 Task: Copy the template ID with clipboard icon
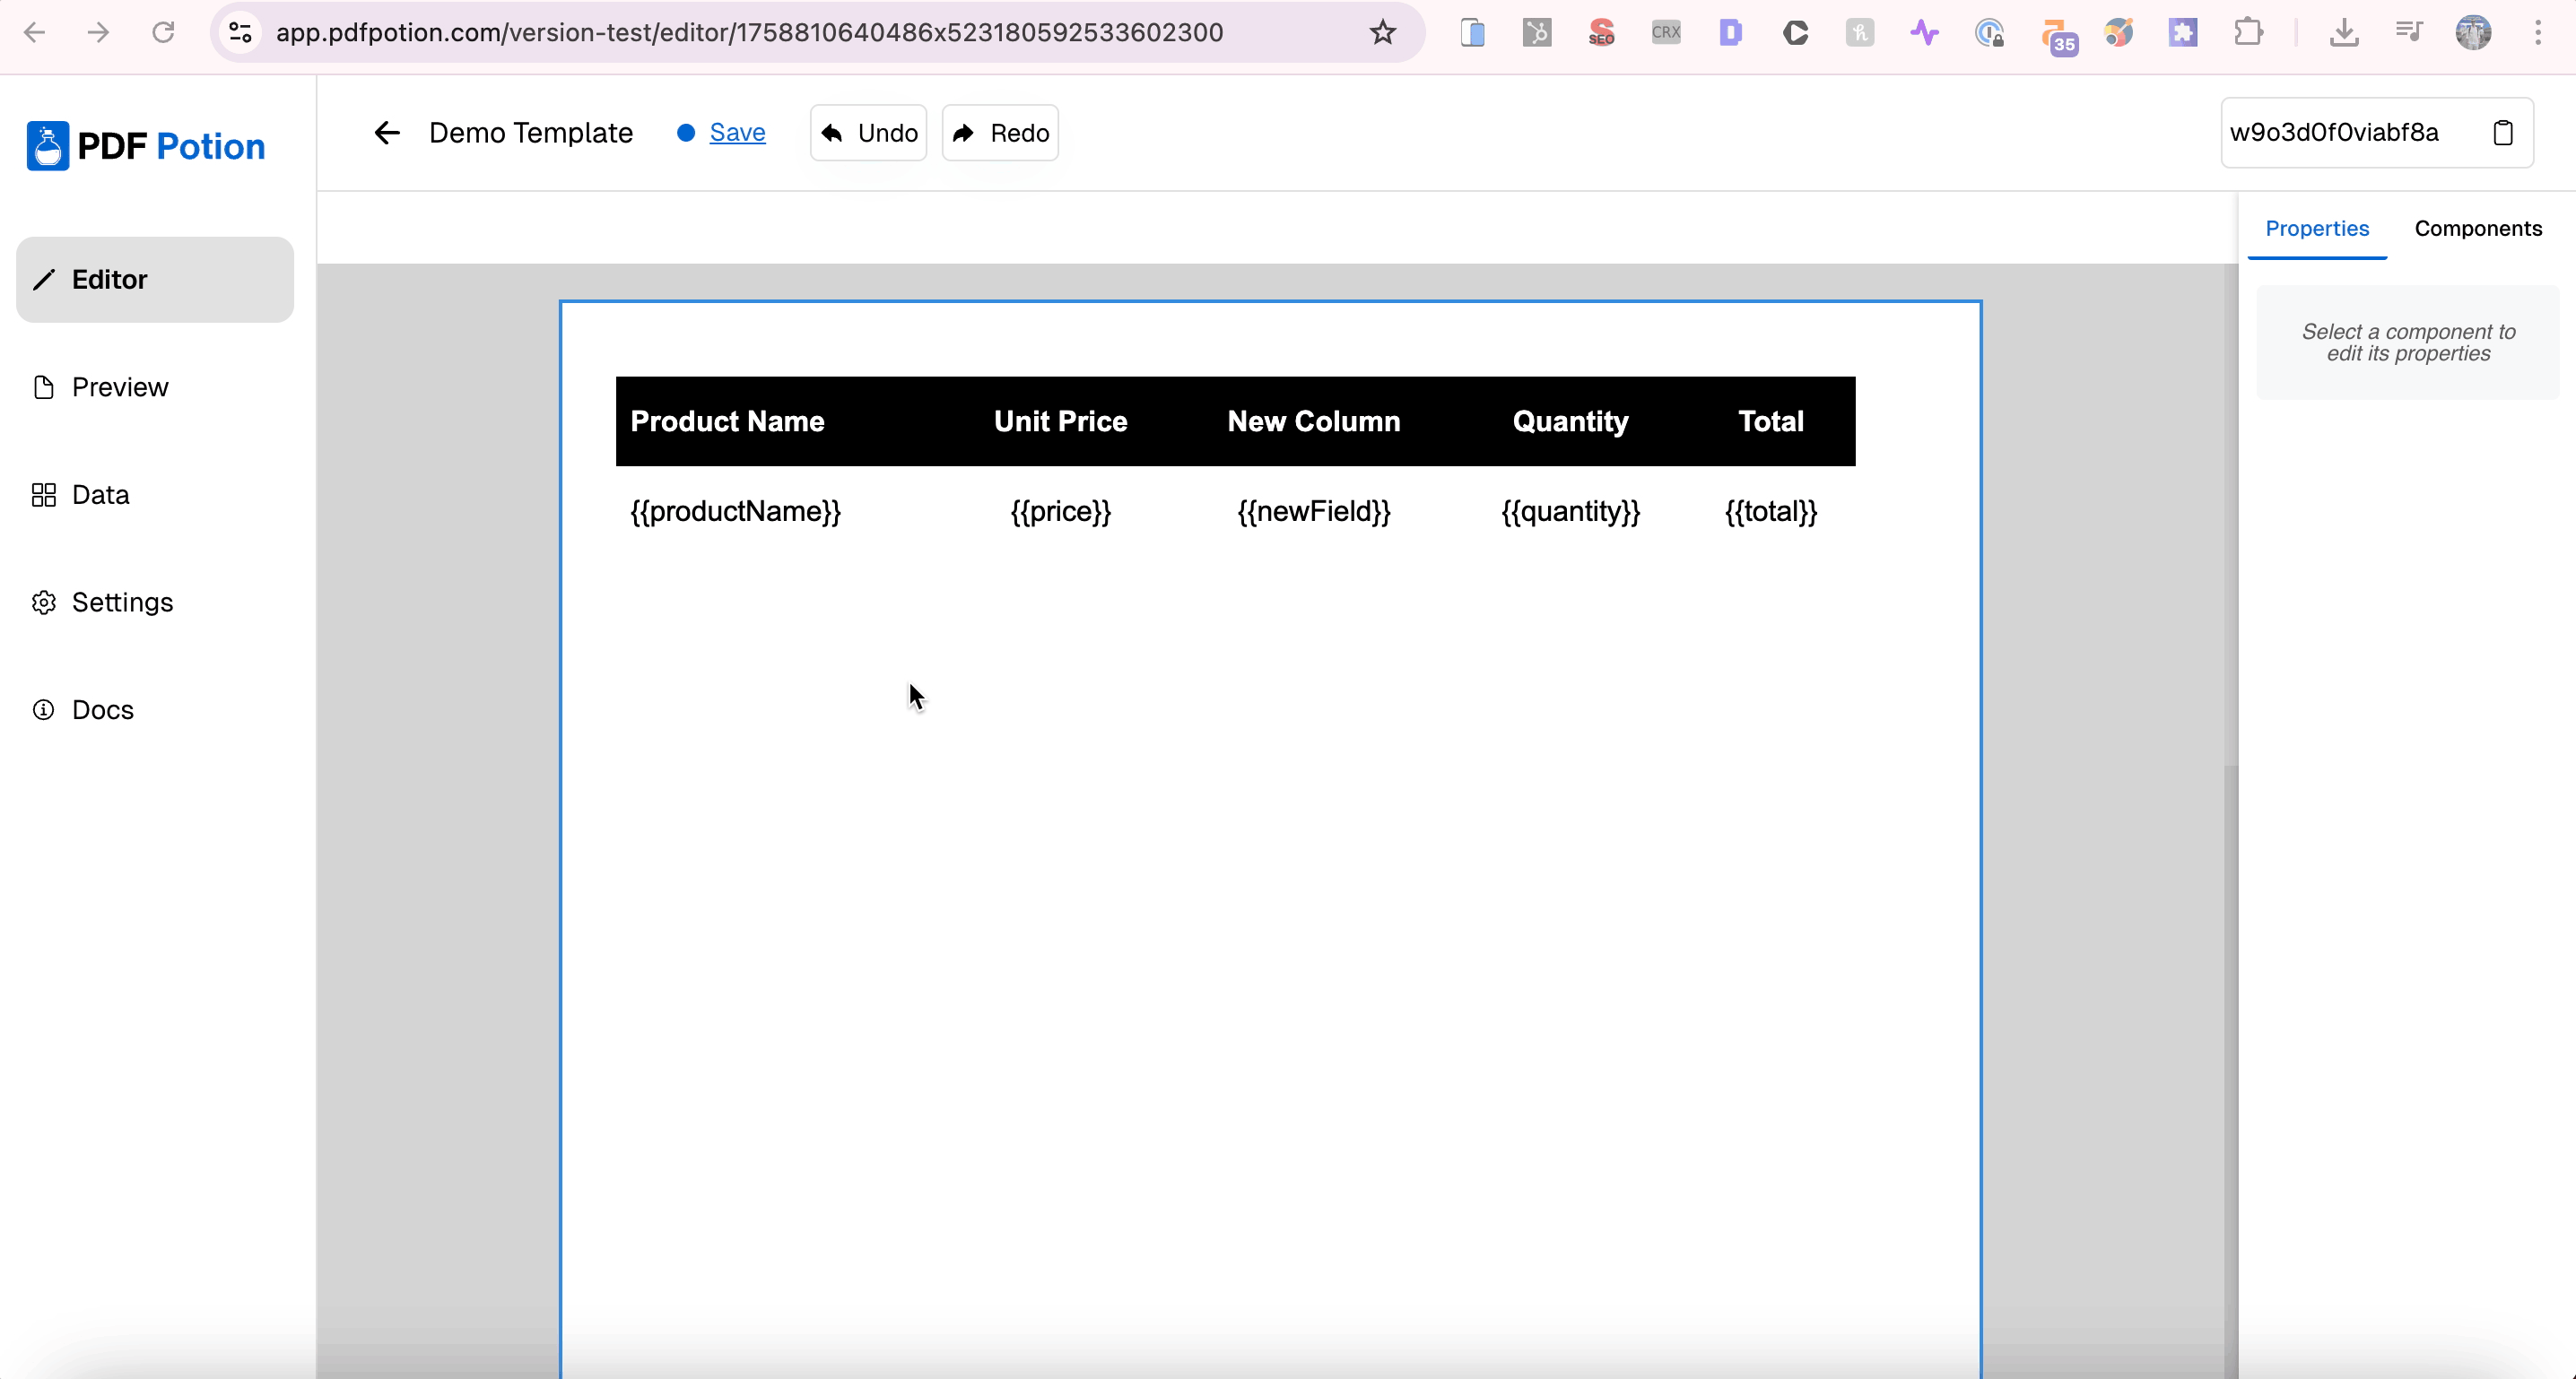point(2502,133)
